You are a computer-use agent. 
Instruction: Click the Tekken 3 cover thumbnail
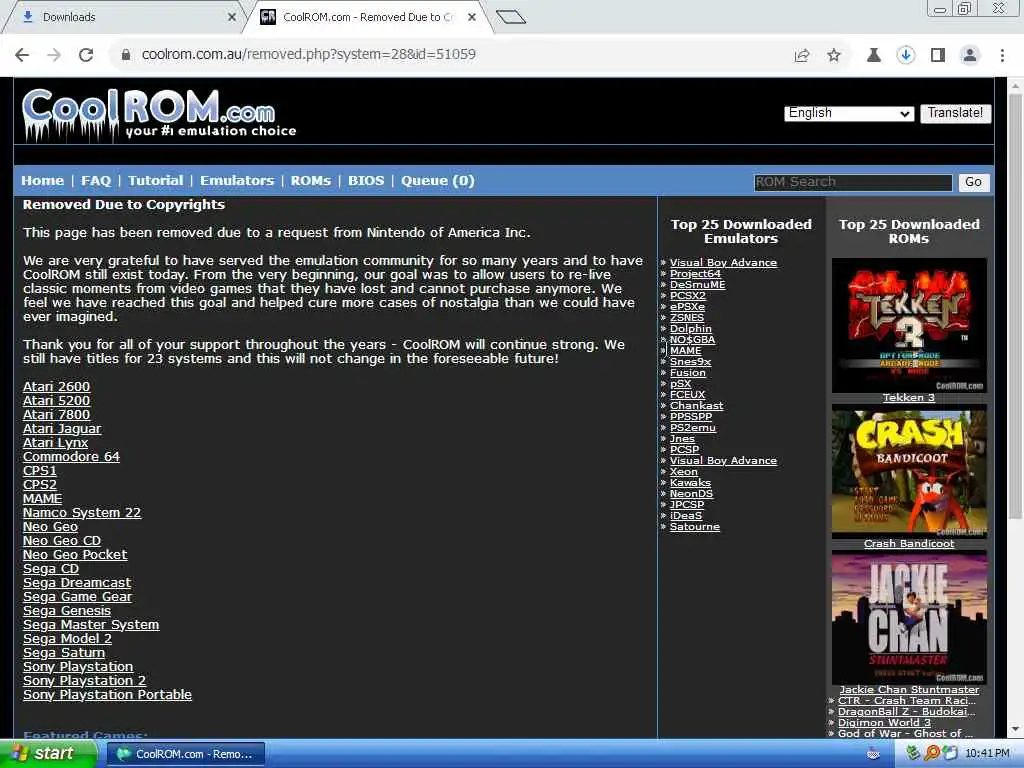pyautogui.click(x=909, y=325)
